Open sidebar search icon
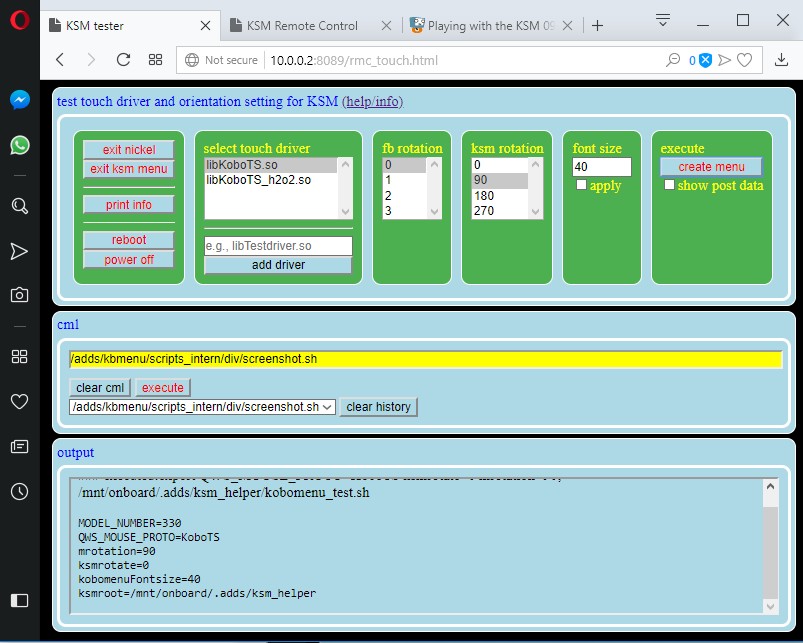 (19, 206)
